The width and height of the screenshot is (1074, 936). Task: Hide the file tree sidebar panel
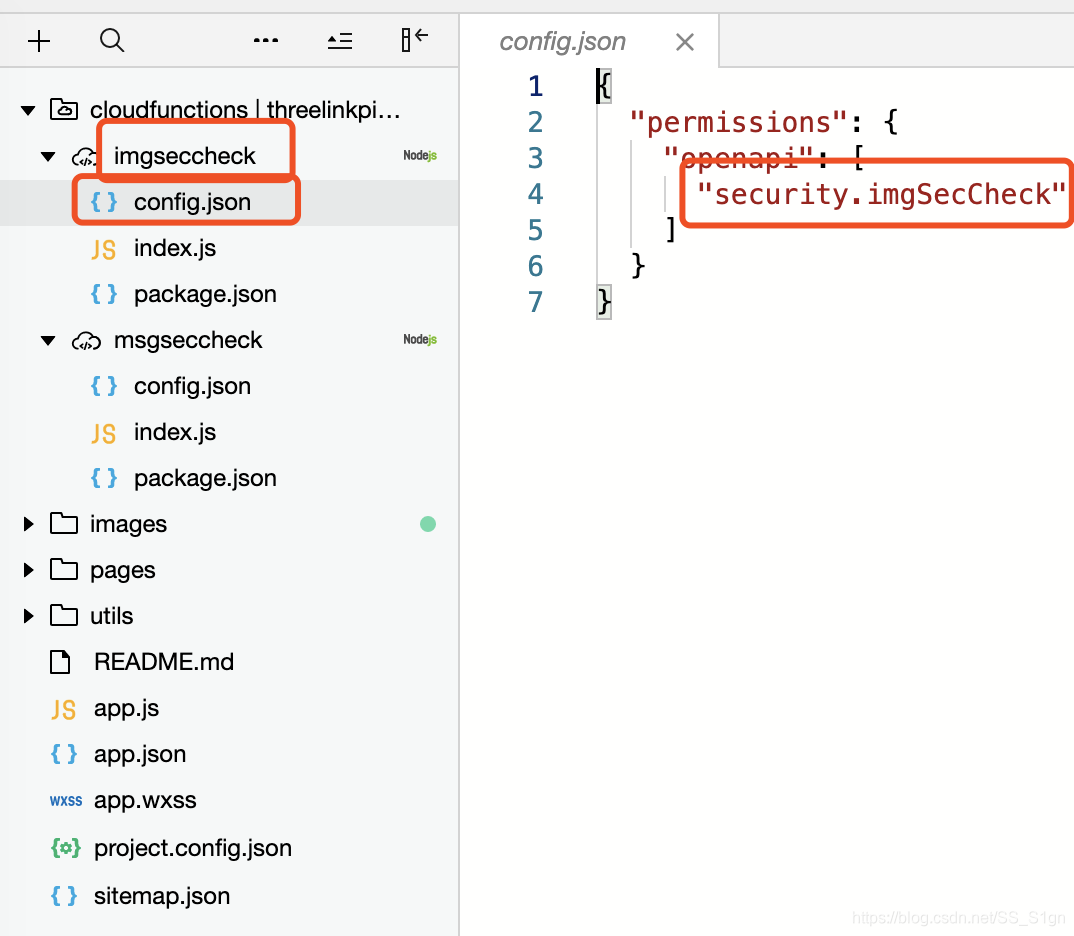tap(414, 40)
